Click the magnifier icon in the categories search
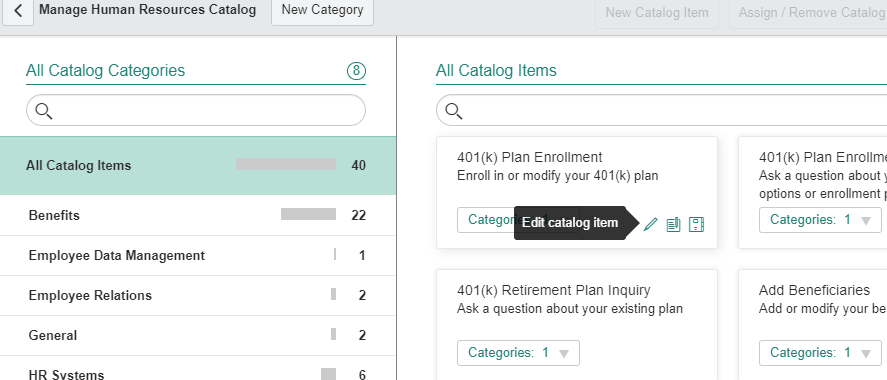This screenshot has height=380, width=887. [x=44, y=111]
